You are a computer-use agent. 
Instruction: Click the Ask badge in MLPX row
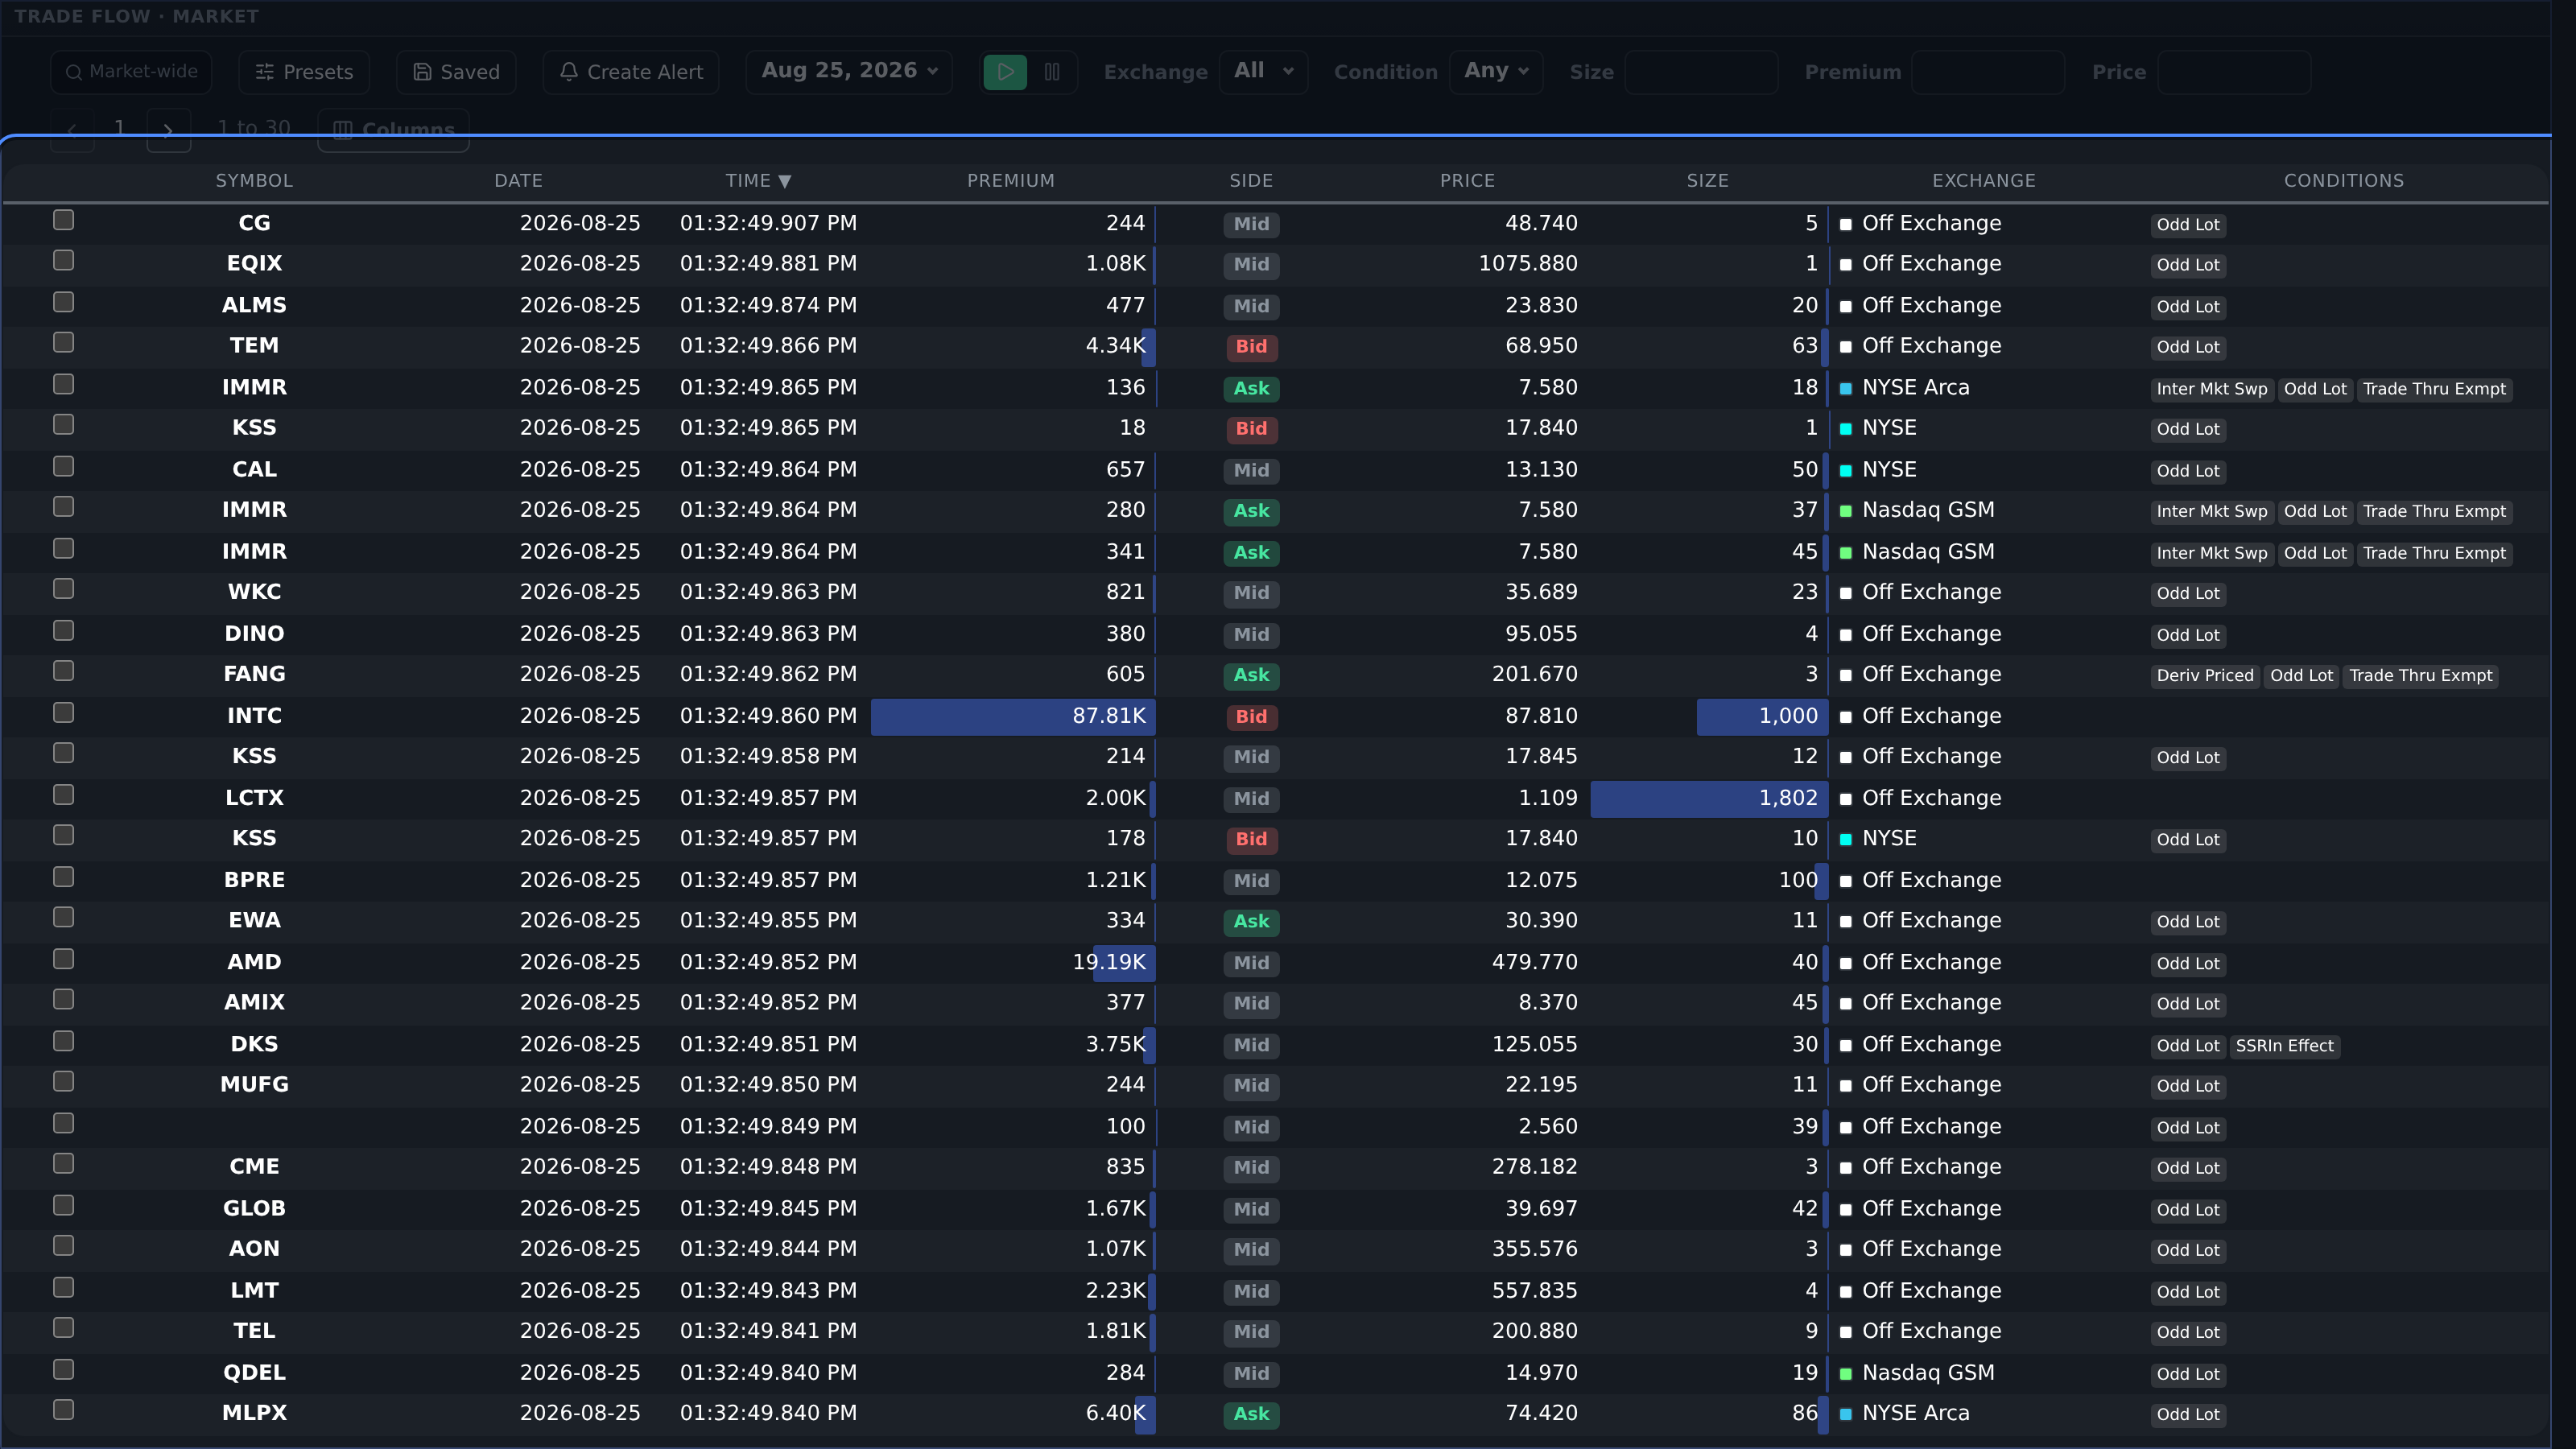click(1251, 1414)
